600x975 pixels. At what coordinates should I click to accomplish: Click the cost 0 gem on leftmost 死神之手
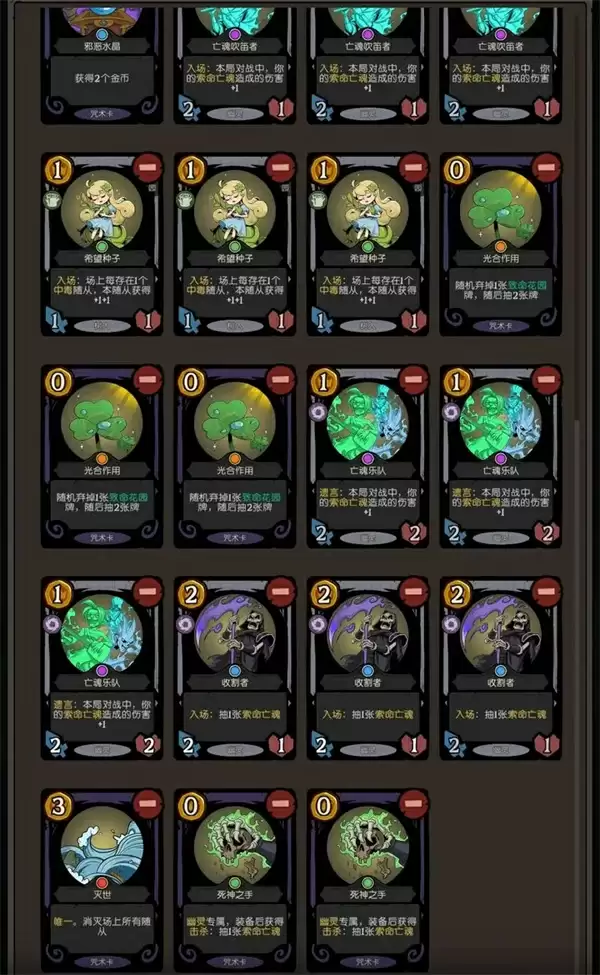(191, 806)
